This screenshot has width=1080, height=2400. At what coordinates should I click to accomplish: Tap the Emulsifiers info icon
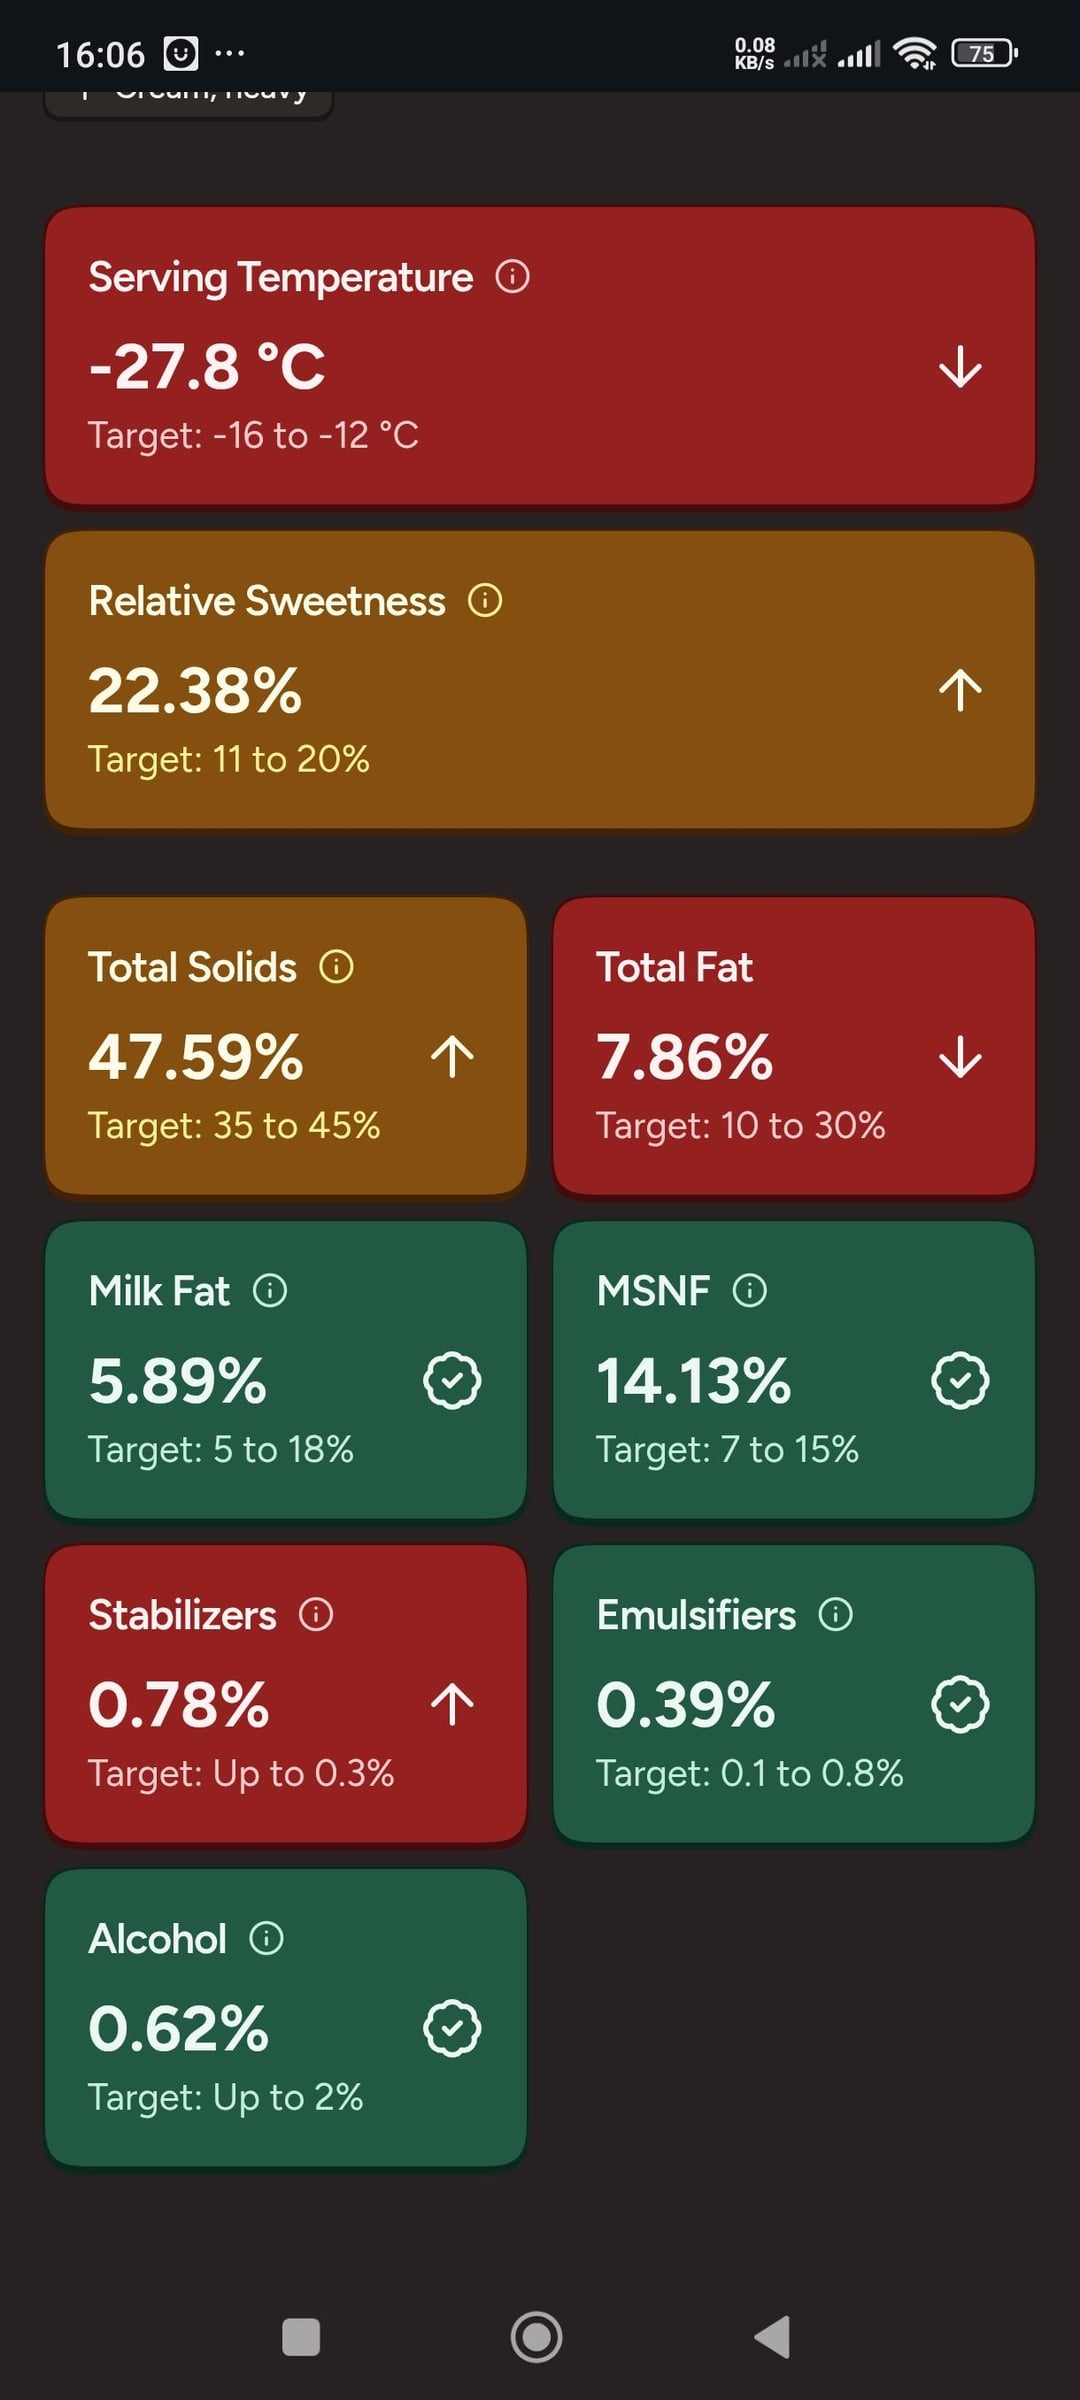point(836,1614)
